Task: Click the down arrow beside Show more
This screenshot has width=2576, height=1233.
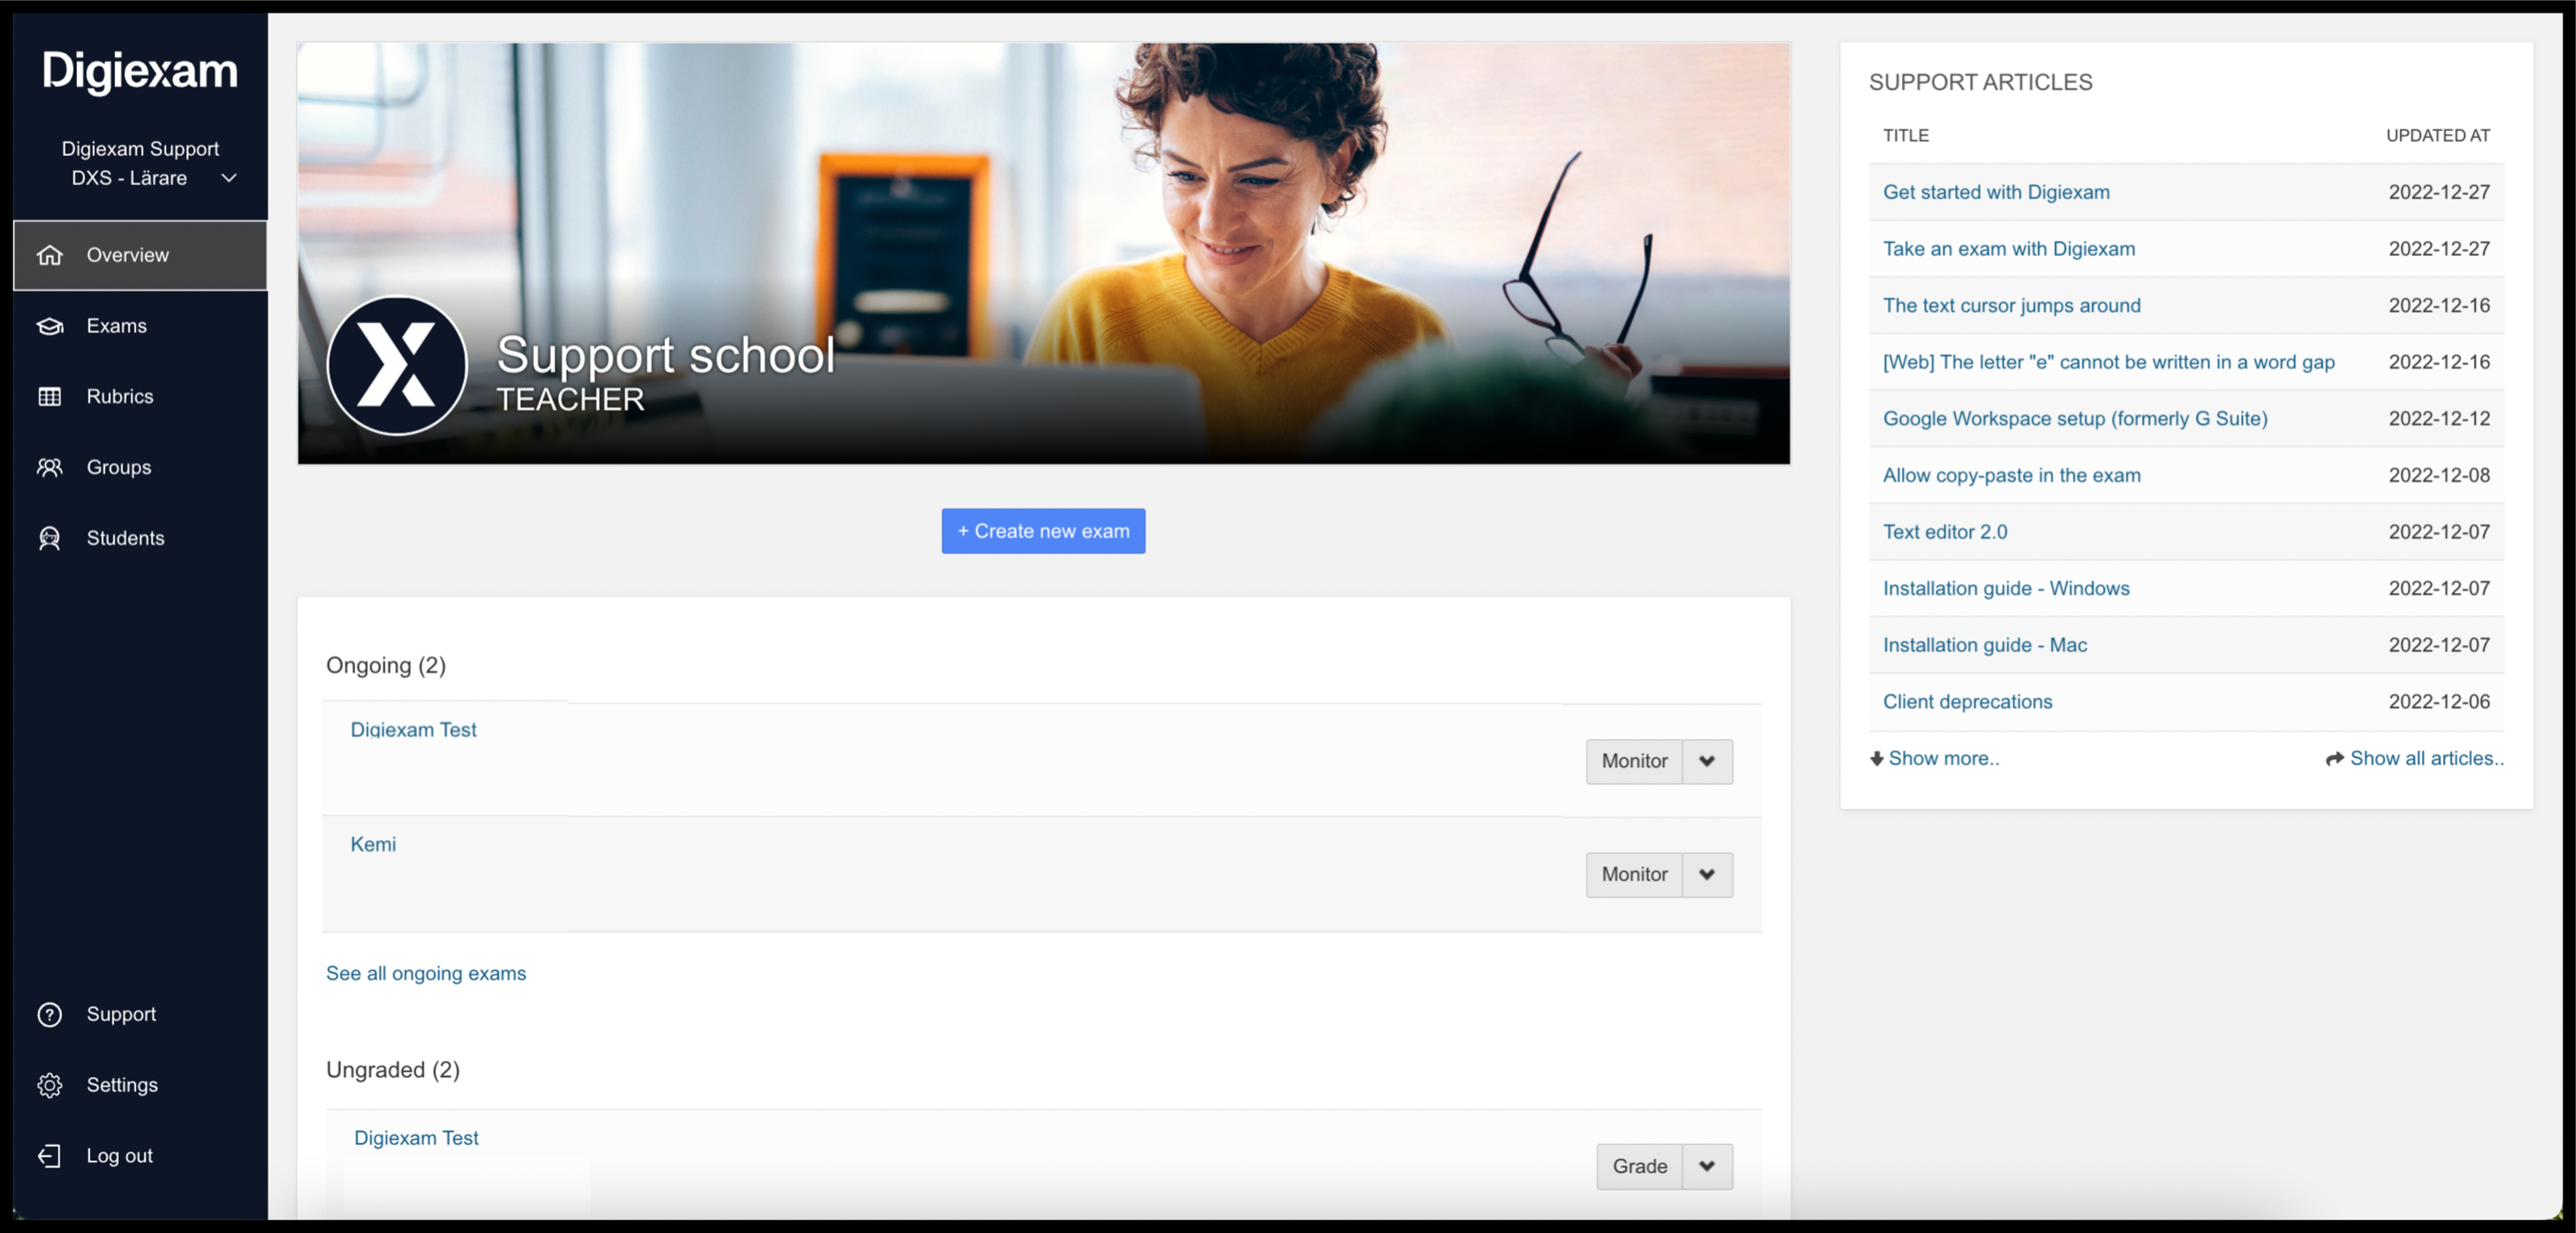Action: tap(1876, 759)
